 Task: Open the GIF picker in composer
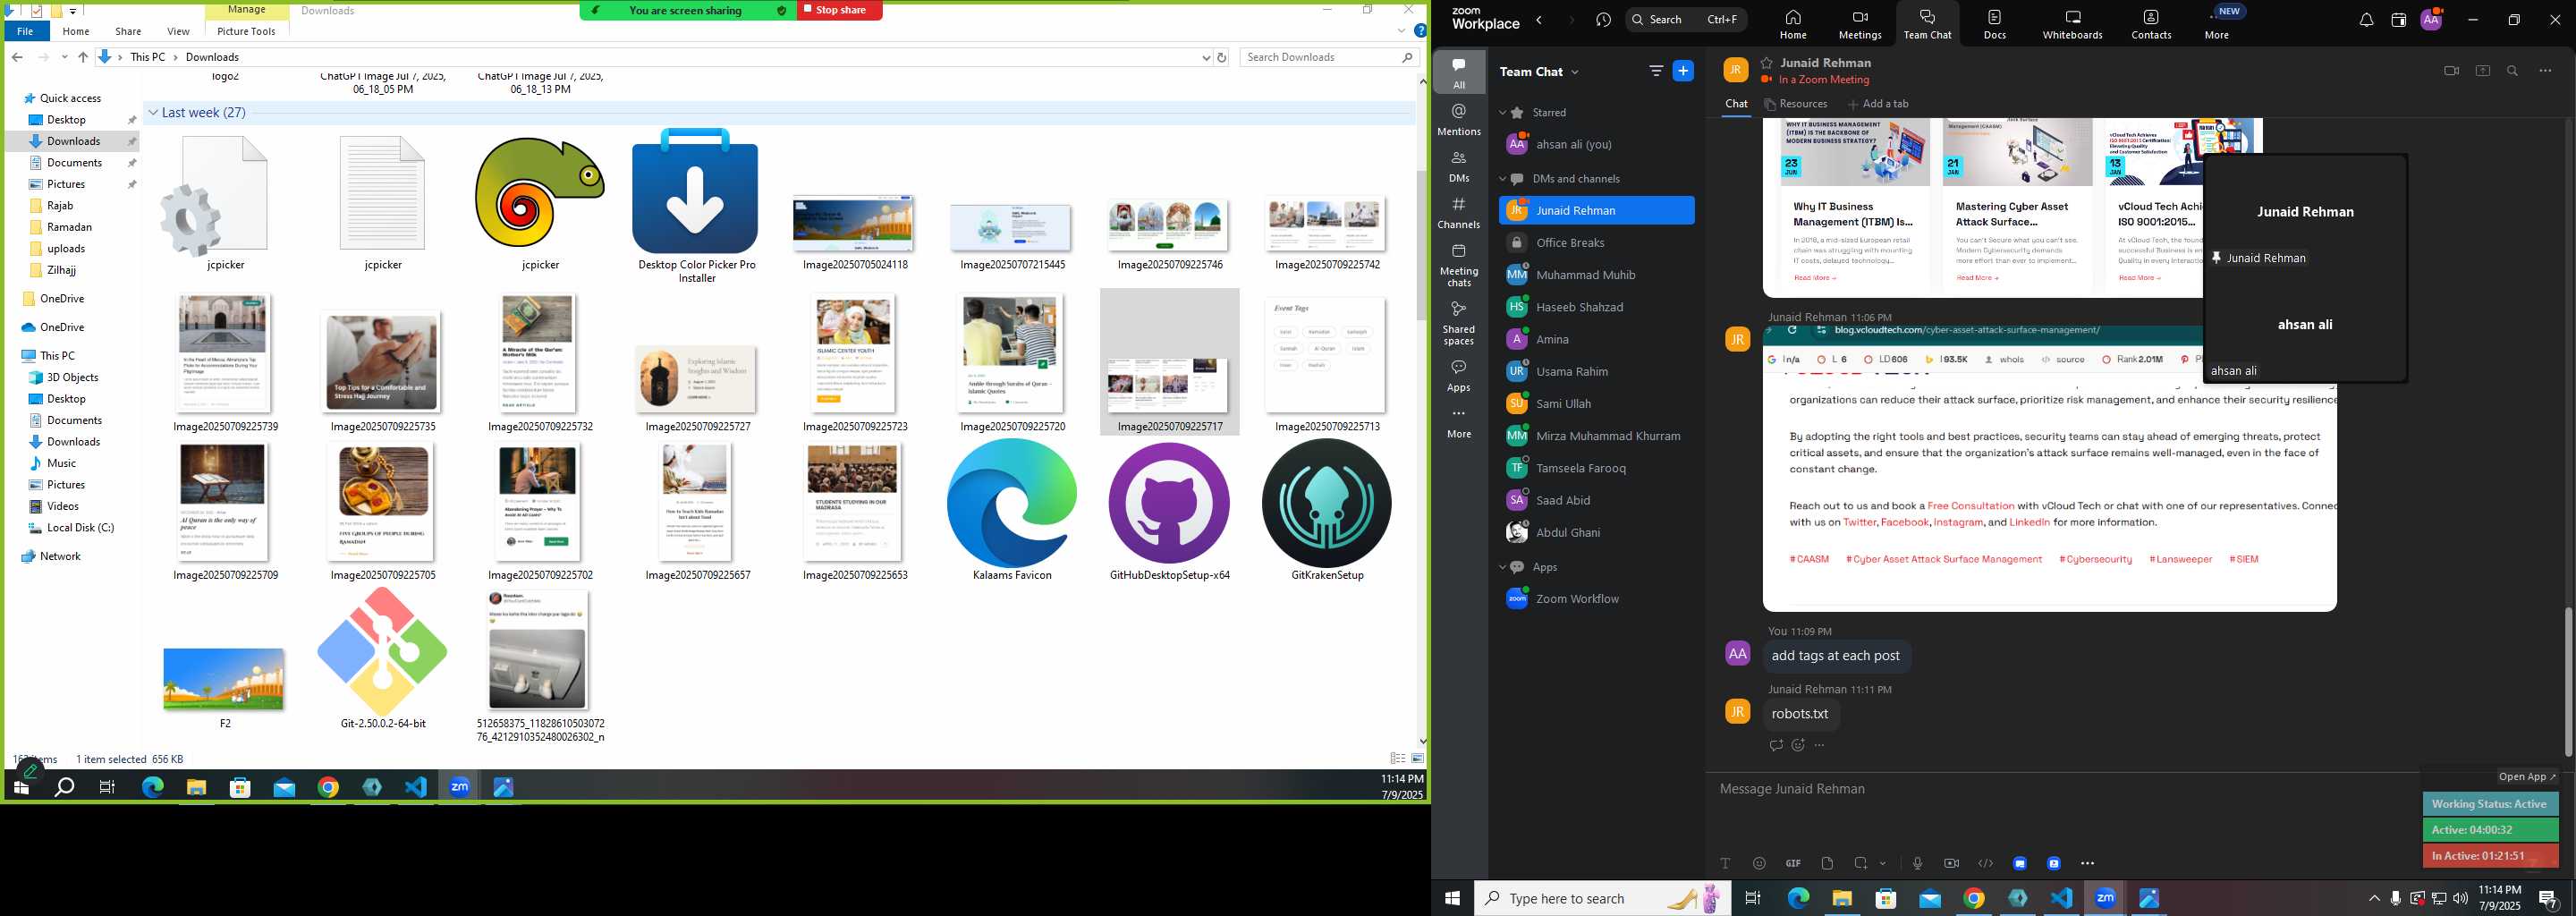click(1793, 863)
